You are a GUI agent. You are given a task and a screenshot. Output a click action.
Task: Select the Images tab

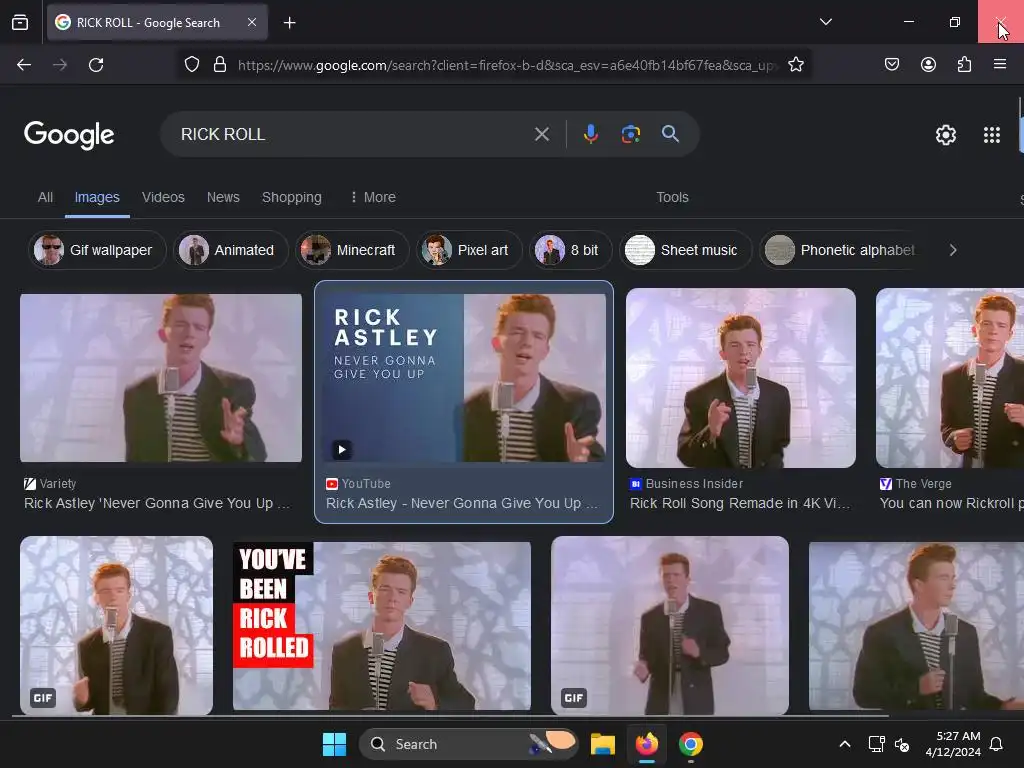(97, 197)
